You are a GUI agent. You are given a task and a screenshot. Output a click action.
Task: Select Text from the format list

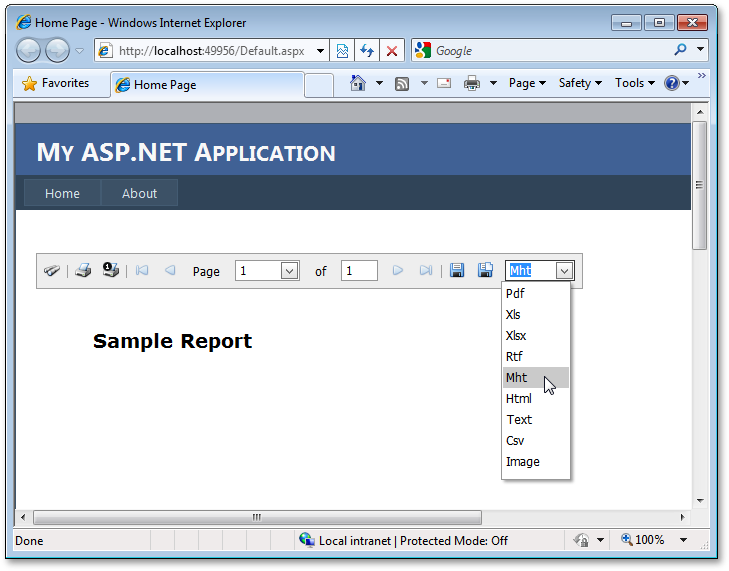(536, 419)
